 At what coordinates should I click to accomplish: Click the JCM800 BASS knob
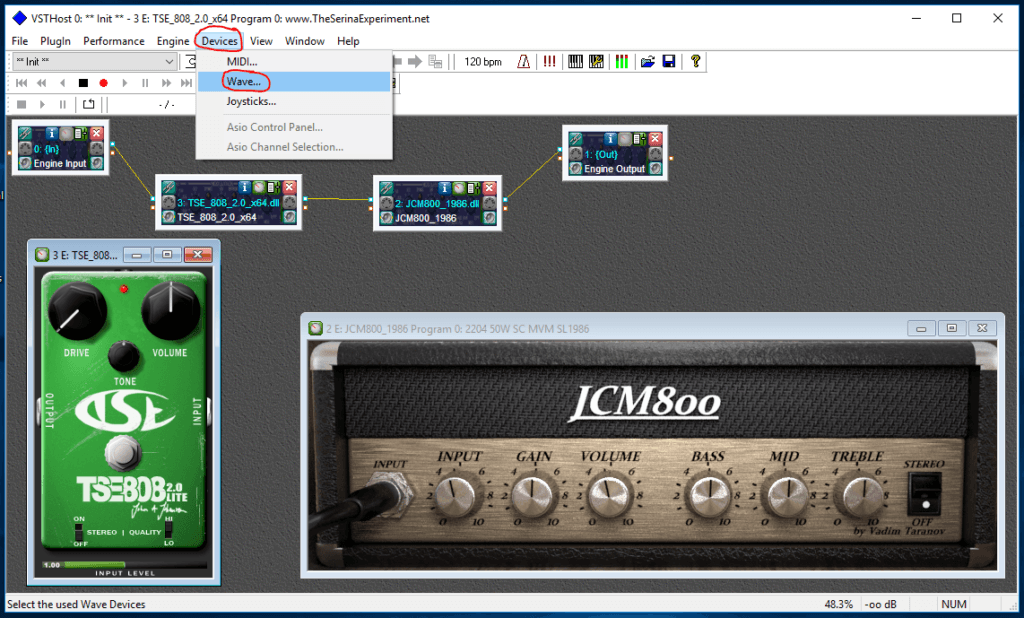tap(709, 496)
